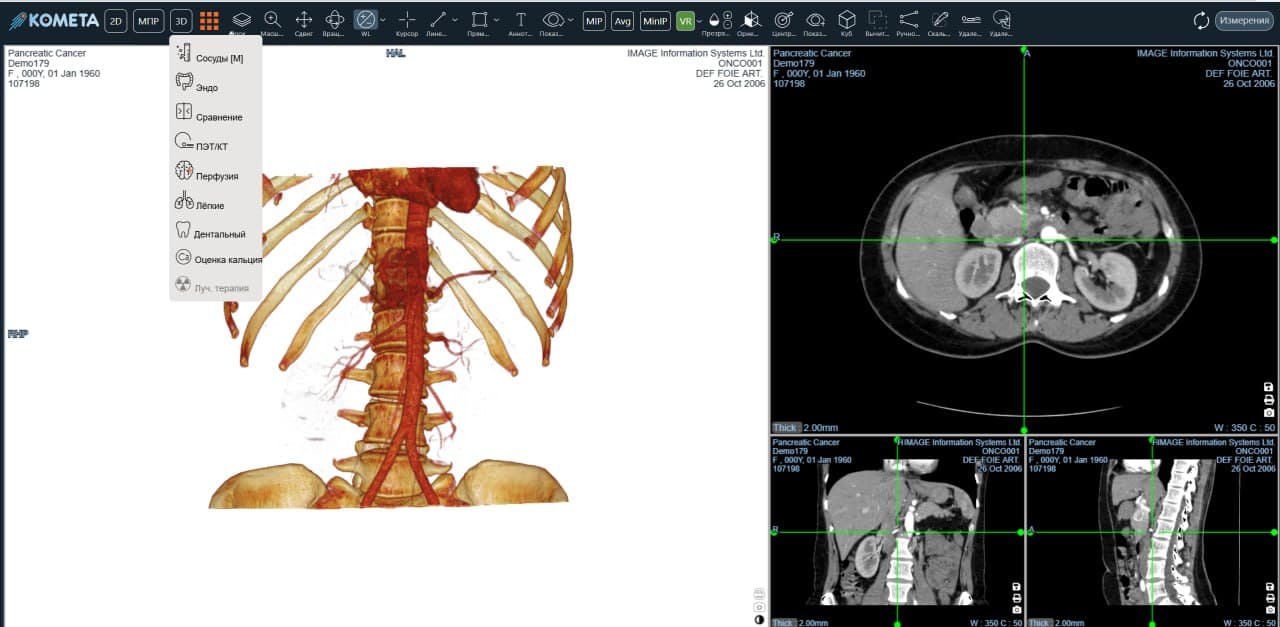
Task: Open the orange grid layout menu
Action: (209, 20)
